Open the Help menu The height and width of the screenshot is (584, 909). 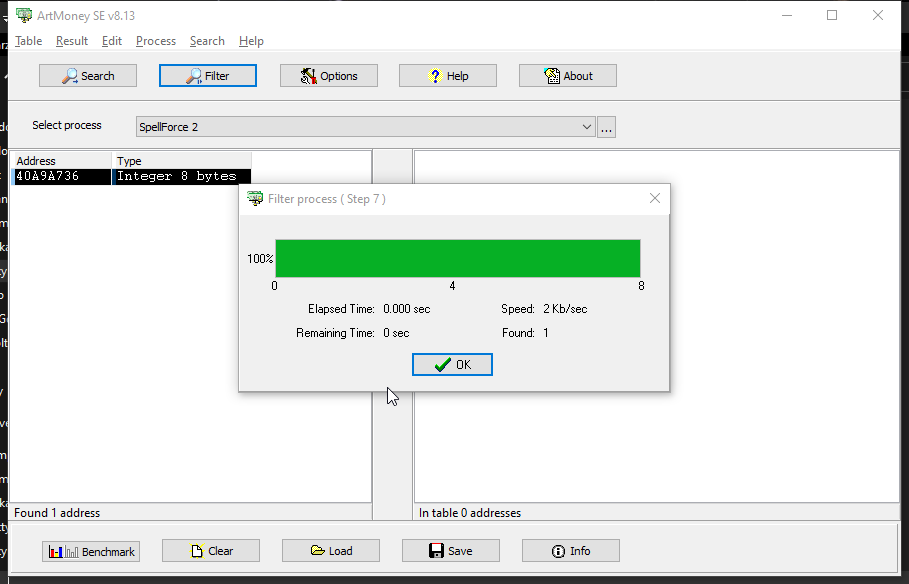coord(251,41)
